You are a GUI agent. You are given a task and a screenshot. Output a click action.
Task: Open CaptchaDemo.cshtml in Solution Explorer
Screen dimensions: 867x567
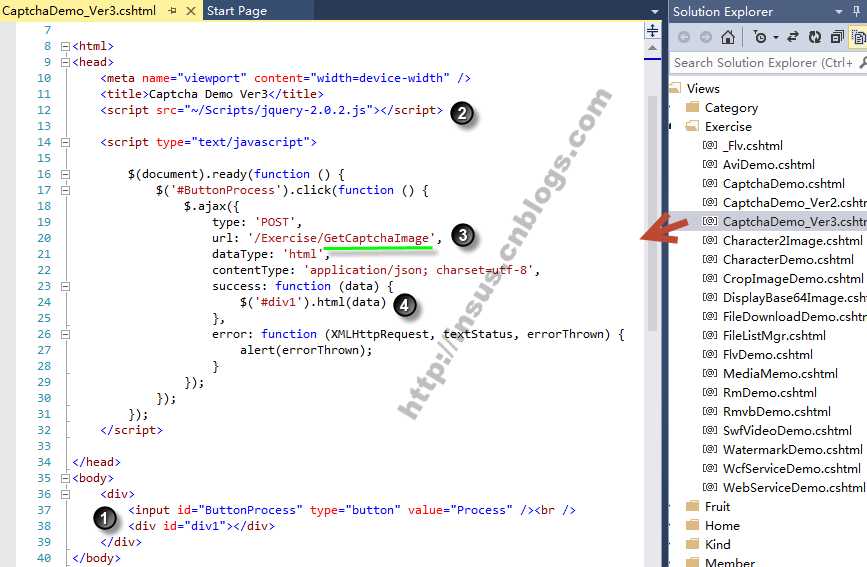[x=784, y=184]
